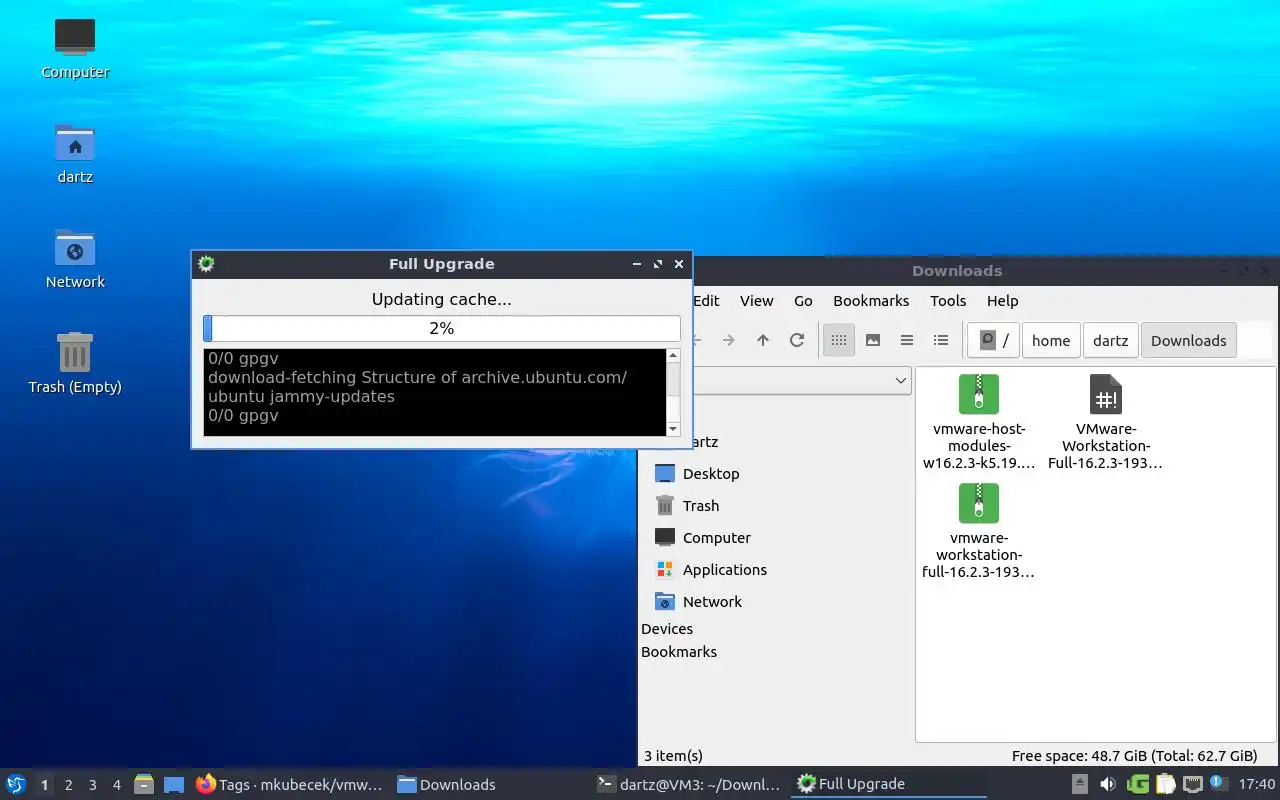
Task: Click the upgrade terminal output area
Action: pos(434,392)
